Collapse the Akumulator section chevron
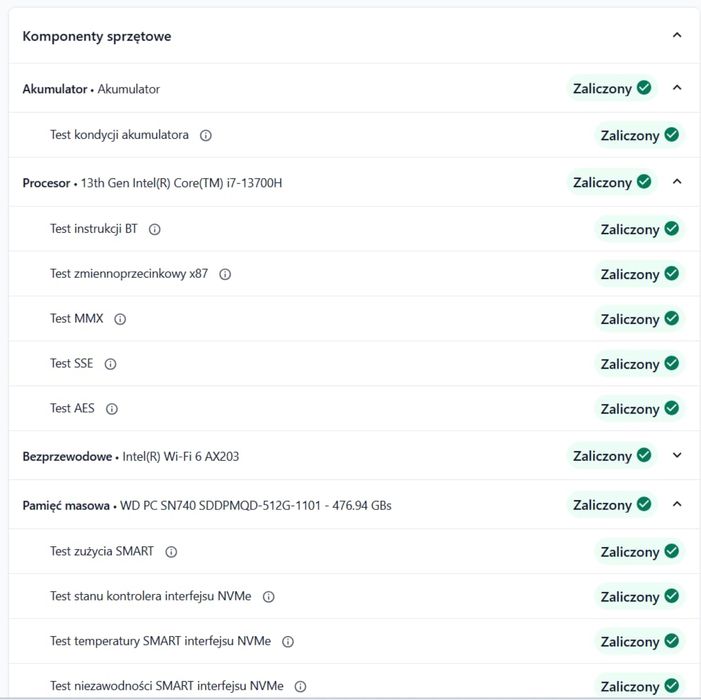Screen dimensions: 701x700 pos(677,88)
